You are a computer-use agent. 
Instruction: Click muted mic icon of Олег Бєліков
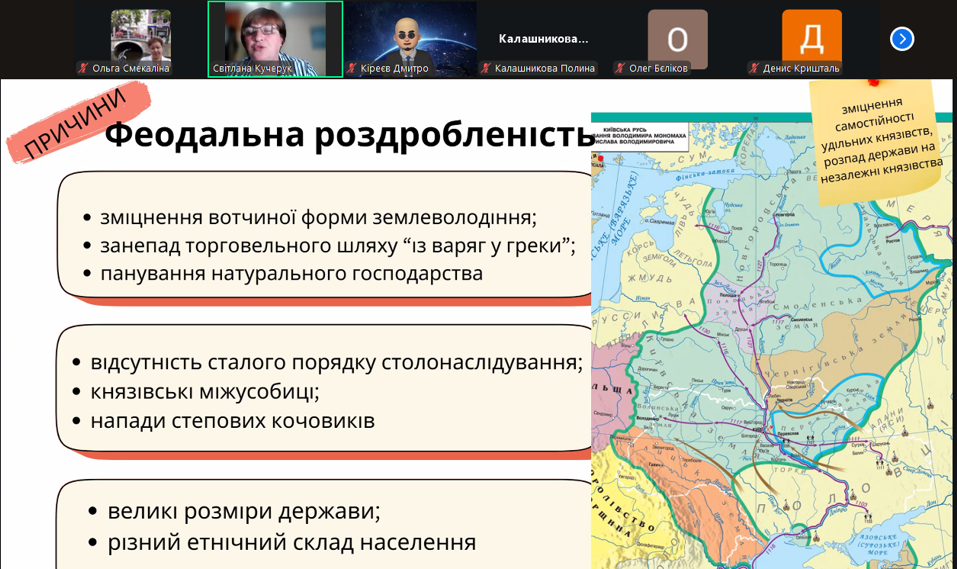point(620,68)
